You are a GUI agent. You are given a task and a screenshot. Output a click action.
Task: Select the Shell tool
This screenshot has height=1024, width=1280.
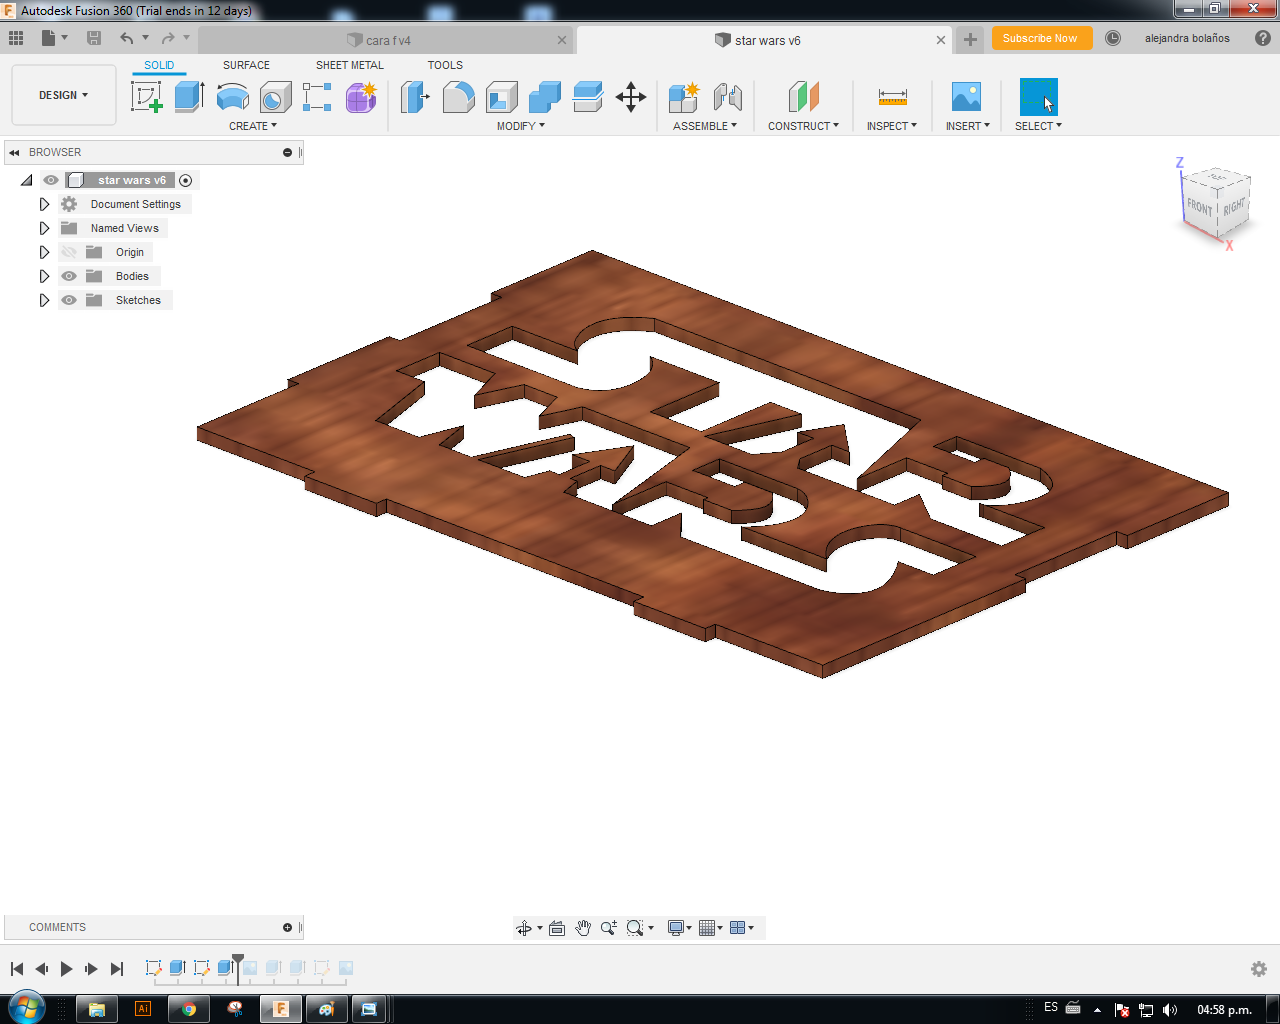[501, 97]
